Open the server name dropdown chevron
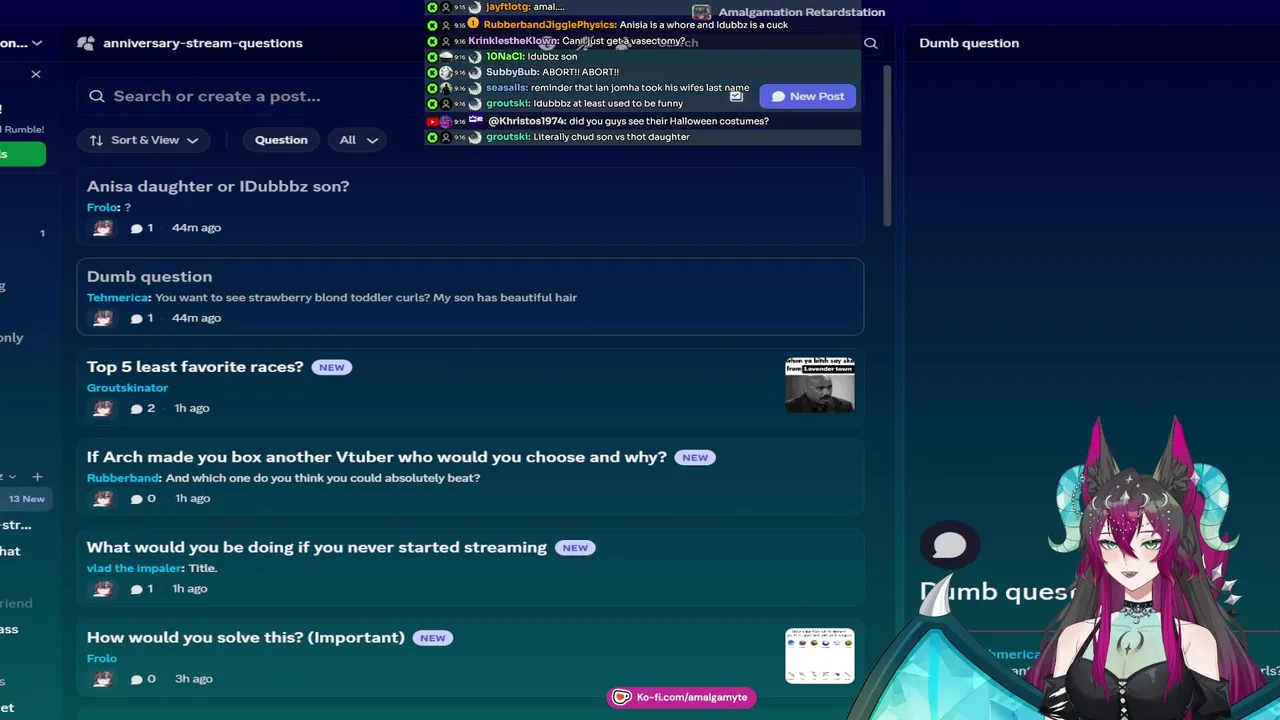 [x=37, y=43]
